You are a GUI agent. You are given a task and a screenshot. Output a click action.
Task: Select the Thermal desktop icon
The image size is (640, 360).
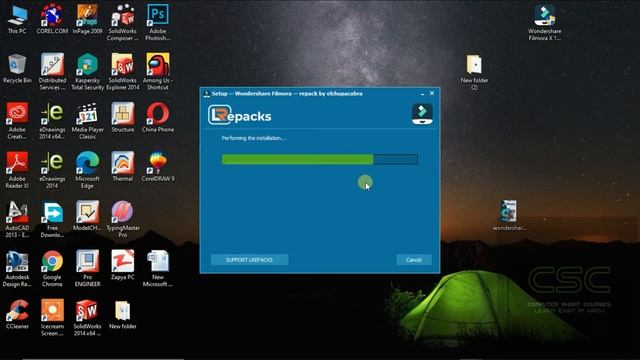(122, 166)
